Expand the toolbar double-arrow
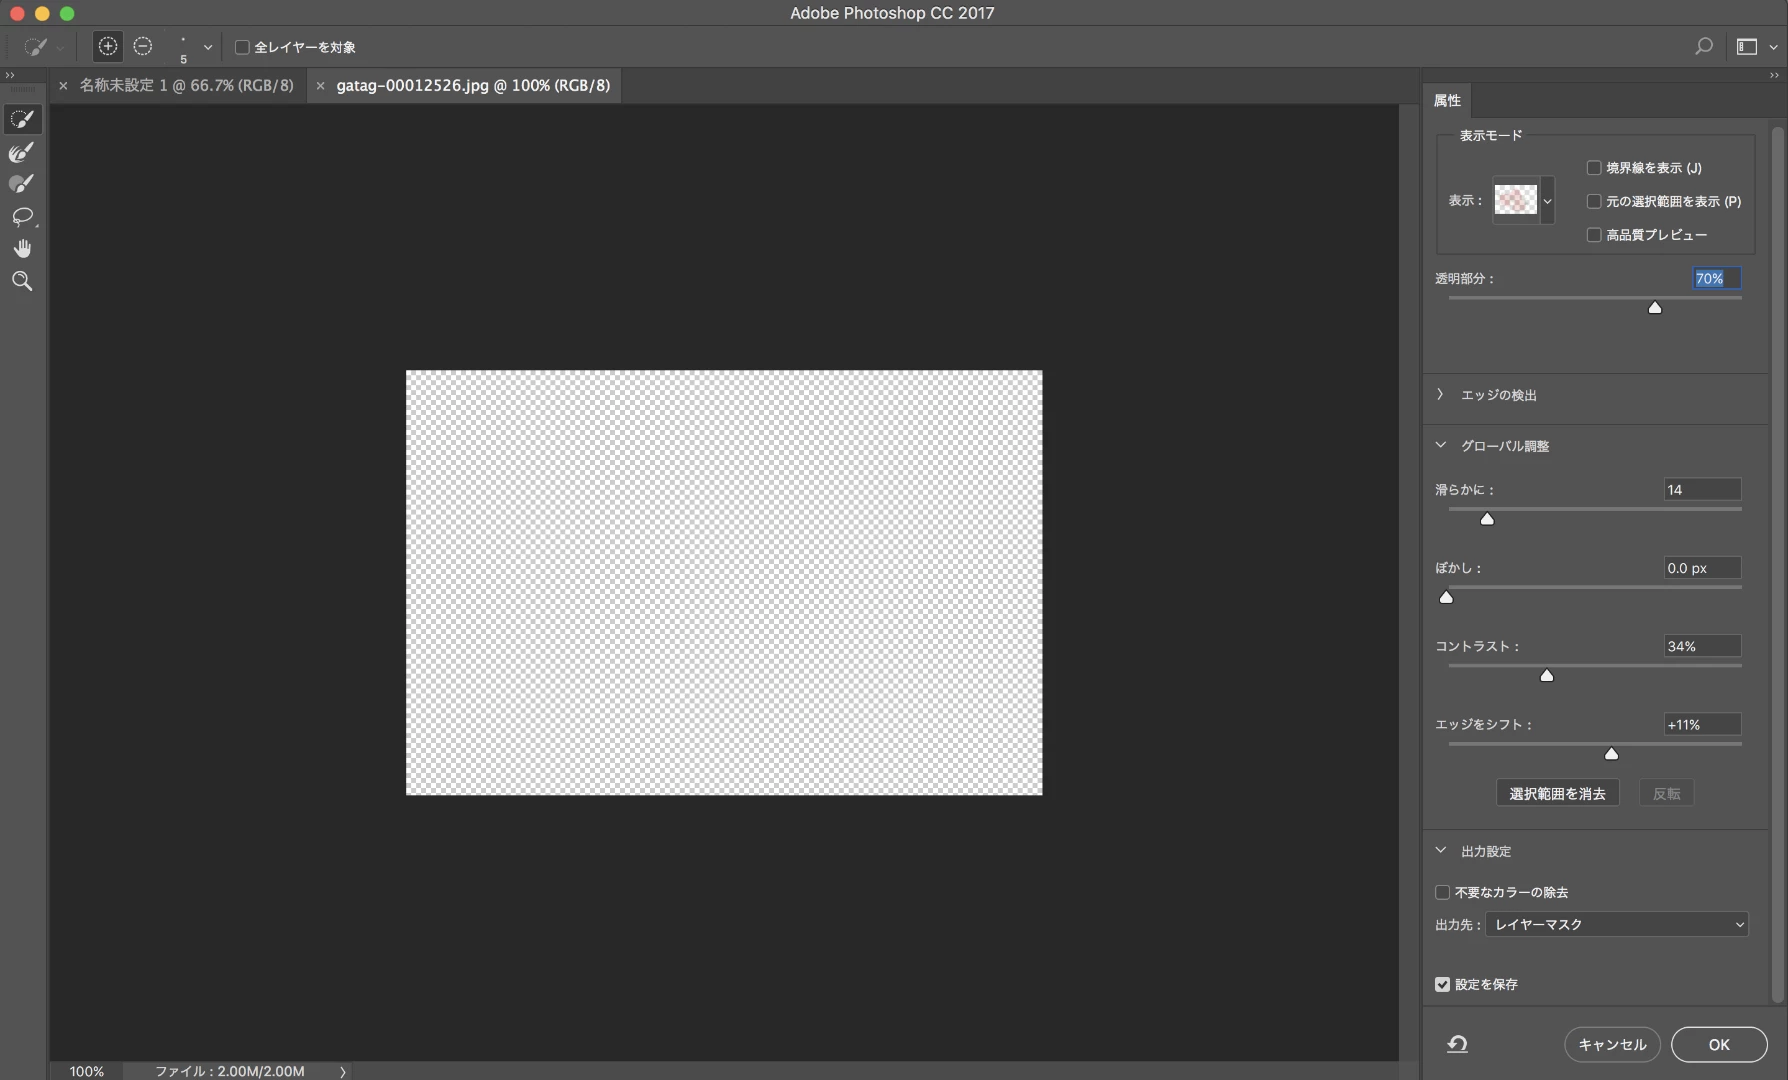Viewport: 1788px width, 1080px height. tap(10, 75)
